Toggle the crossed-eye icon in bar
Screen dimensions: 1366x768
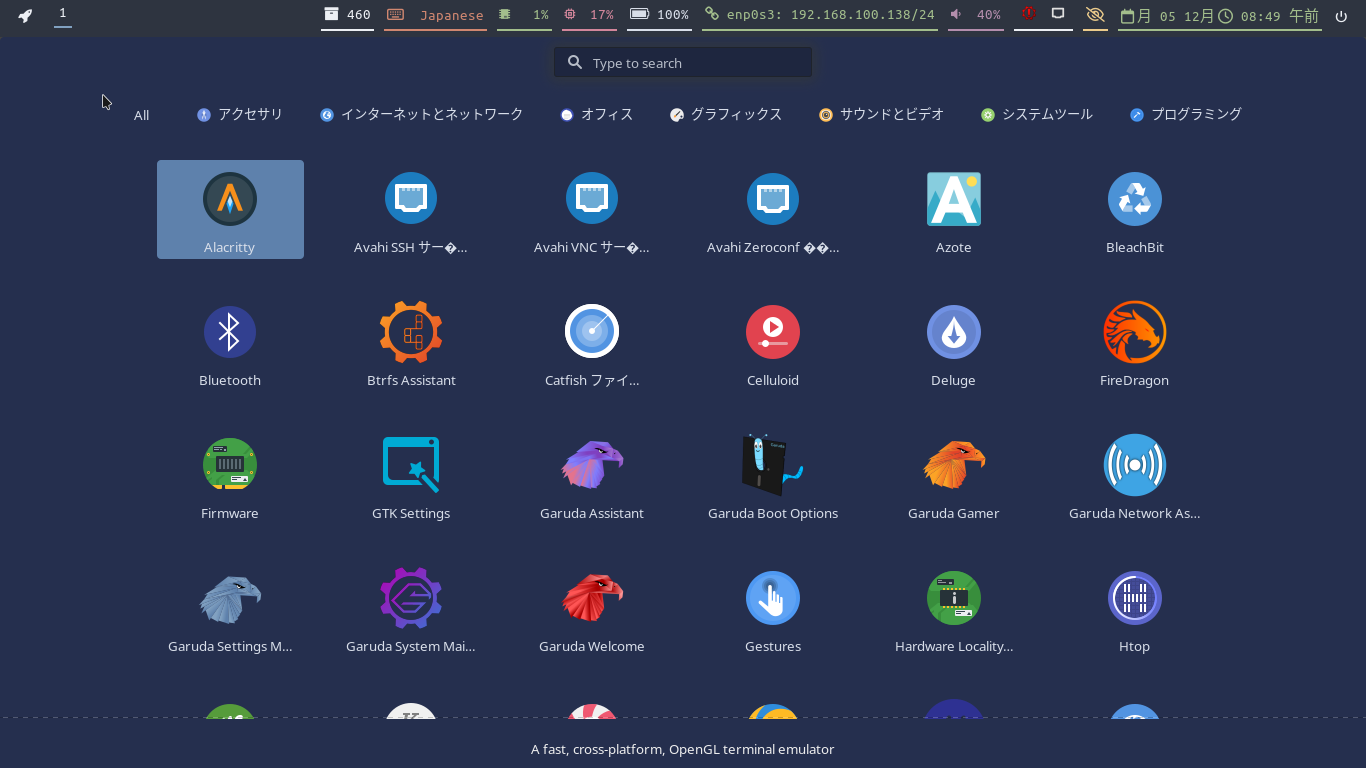tap(1095, 15)
